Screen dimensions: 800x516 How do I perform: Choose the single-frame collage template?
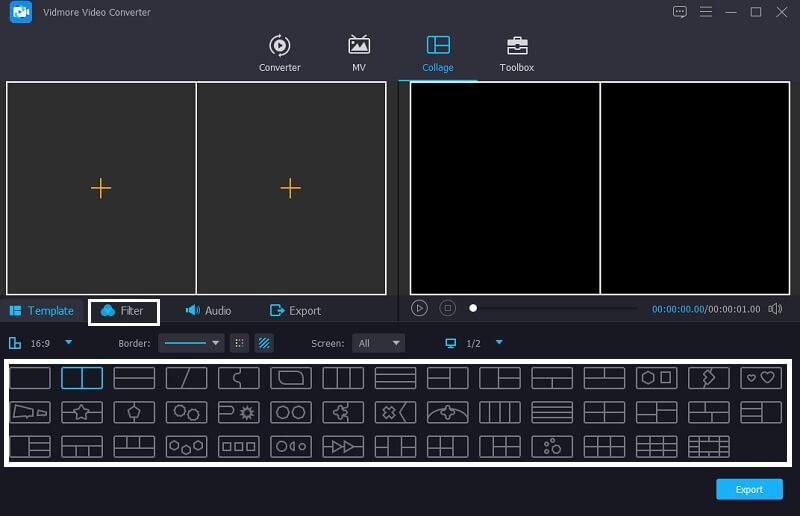click(30, 378)
